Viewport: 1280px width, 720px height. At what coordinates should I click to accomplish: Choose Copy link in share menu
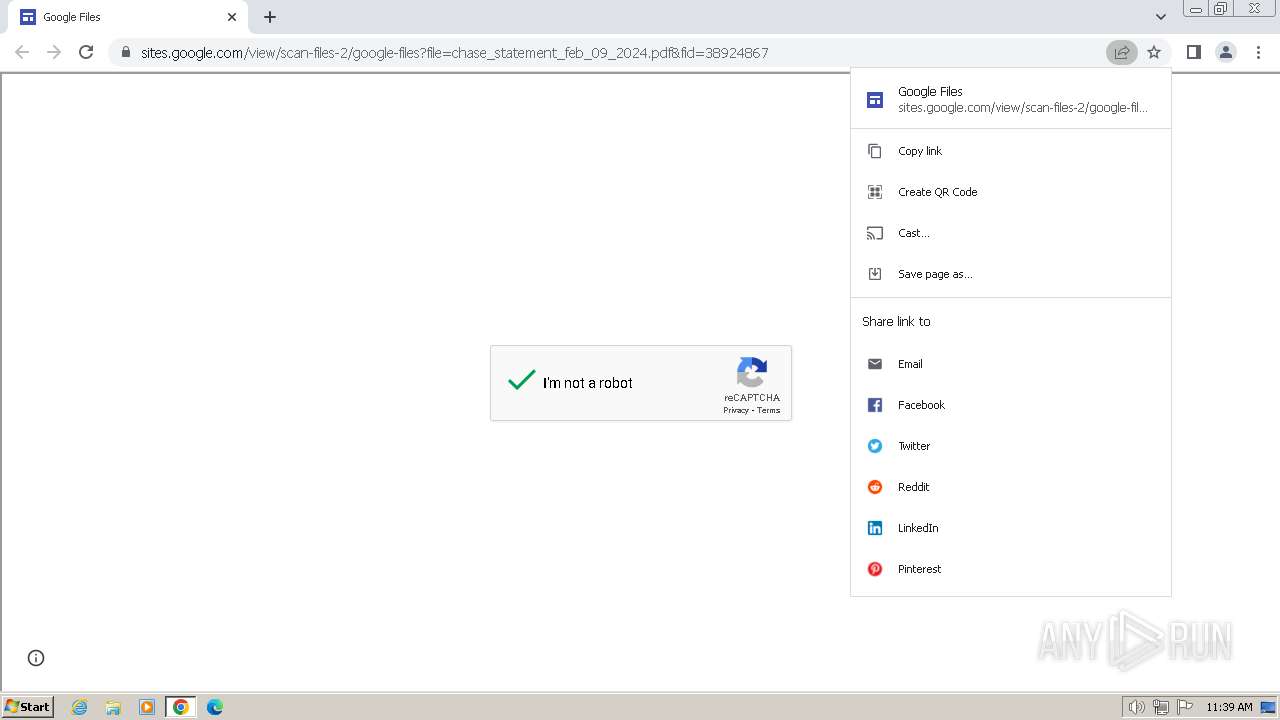tap(1010, 151)
